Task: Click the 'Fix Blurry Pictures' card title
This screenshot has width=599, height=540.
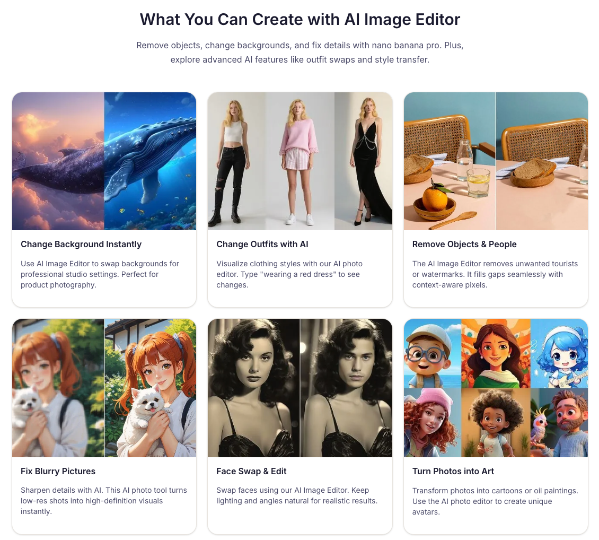Action: click(x=58, y=471)
